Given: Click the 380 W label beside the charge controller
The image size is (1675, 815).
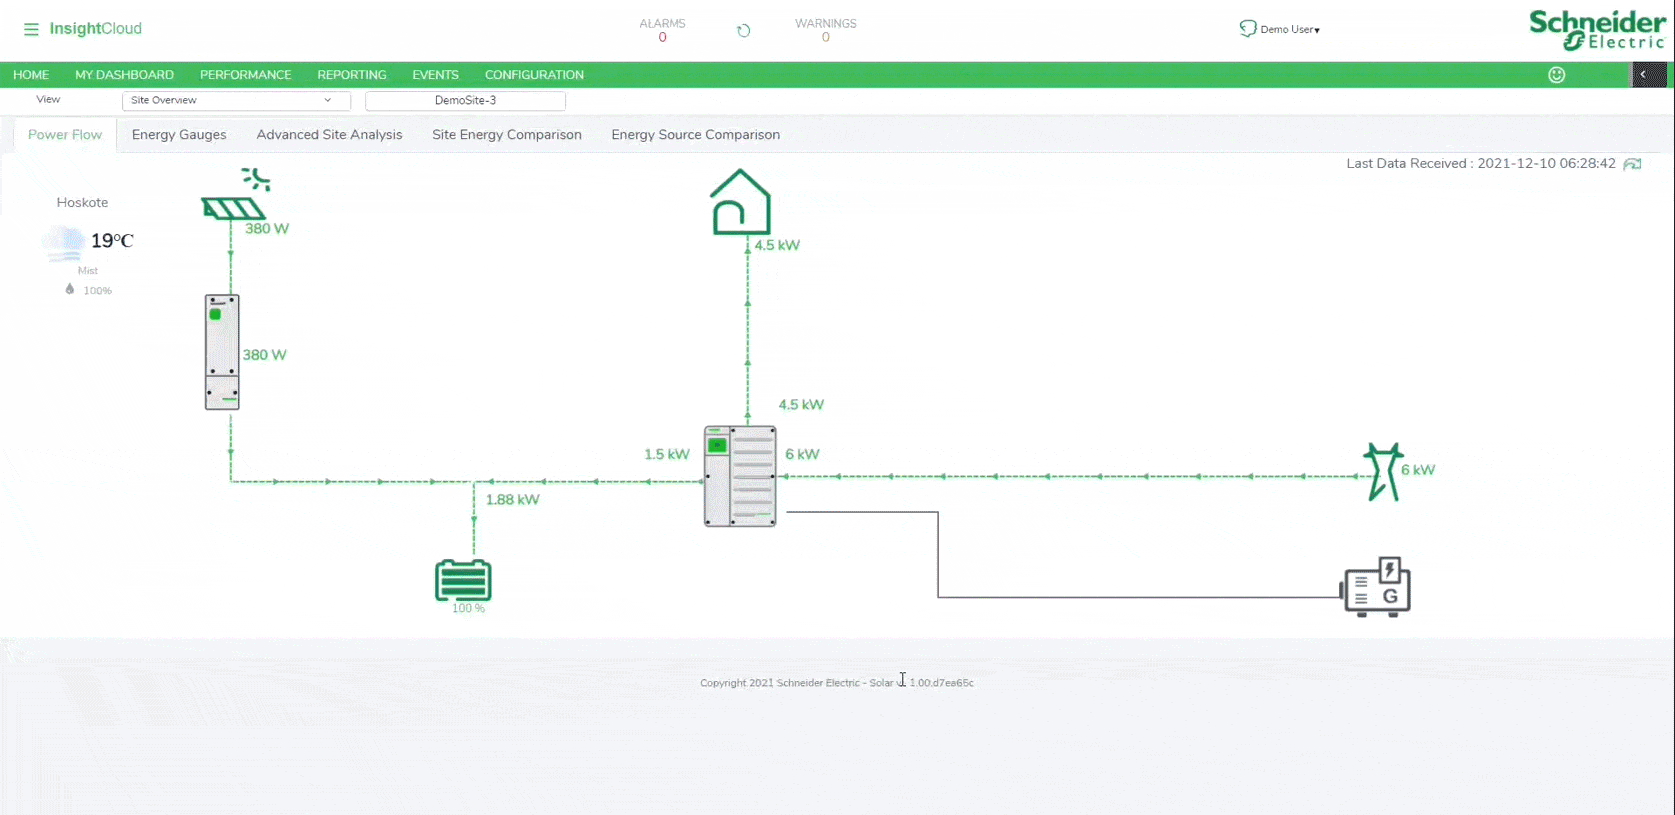Looking at the screenshot, I should pyautogui.click(x=265, y=355).
